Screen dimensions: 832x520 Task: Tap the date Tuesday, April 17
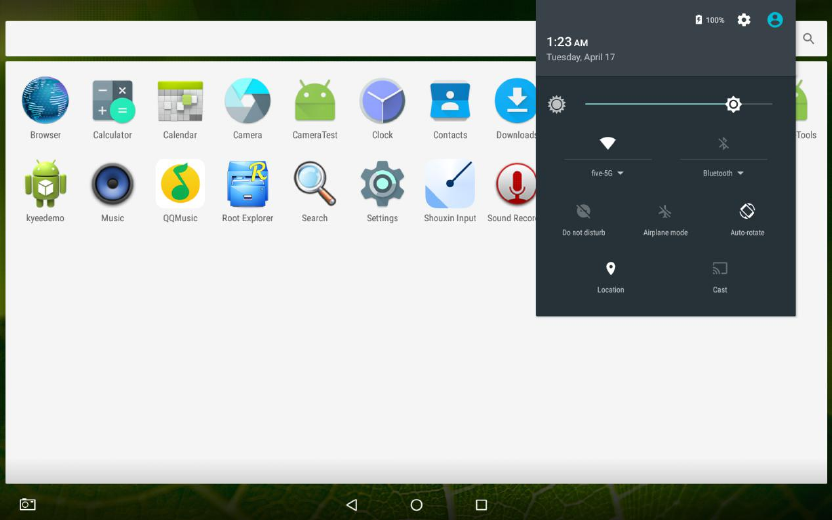pos(580,57)
